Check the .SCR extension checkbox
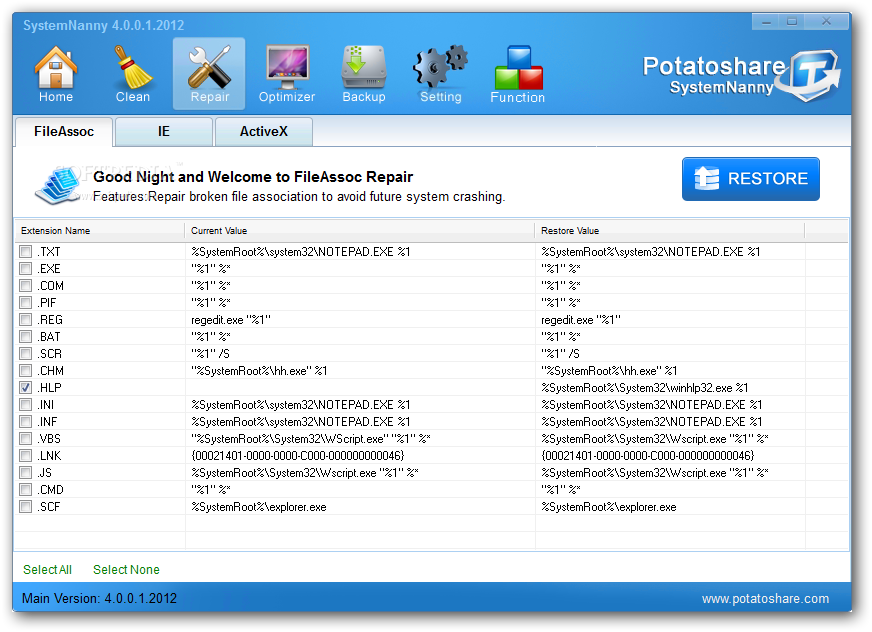 26,353
